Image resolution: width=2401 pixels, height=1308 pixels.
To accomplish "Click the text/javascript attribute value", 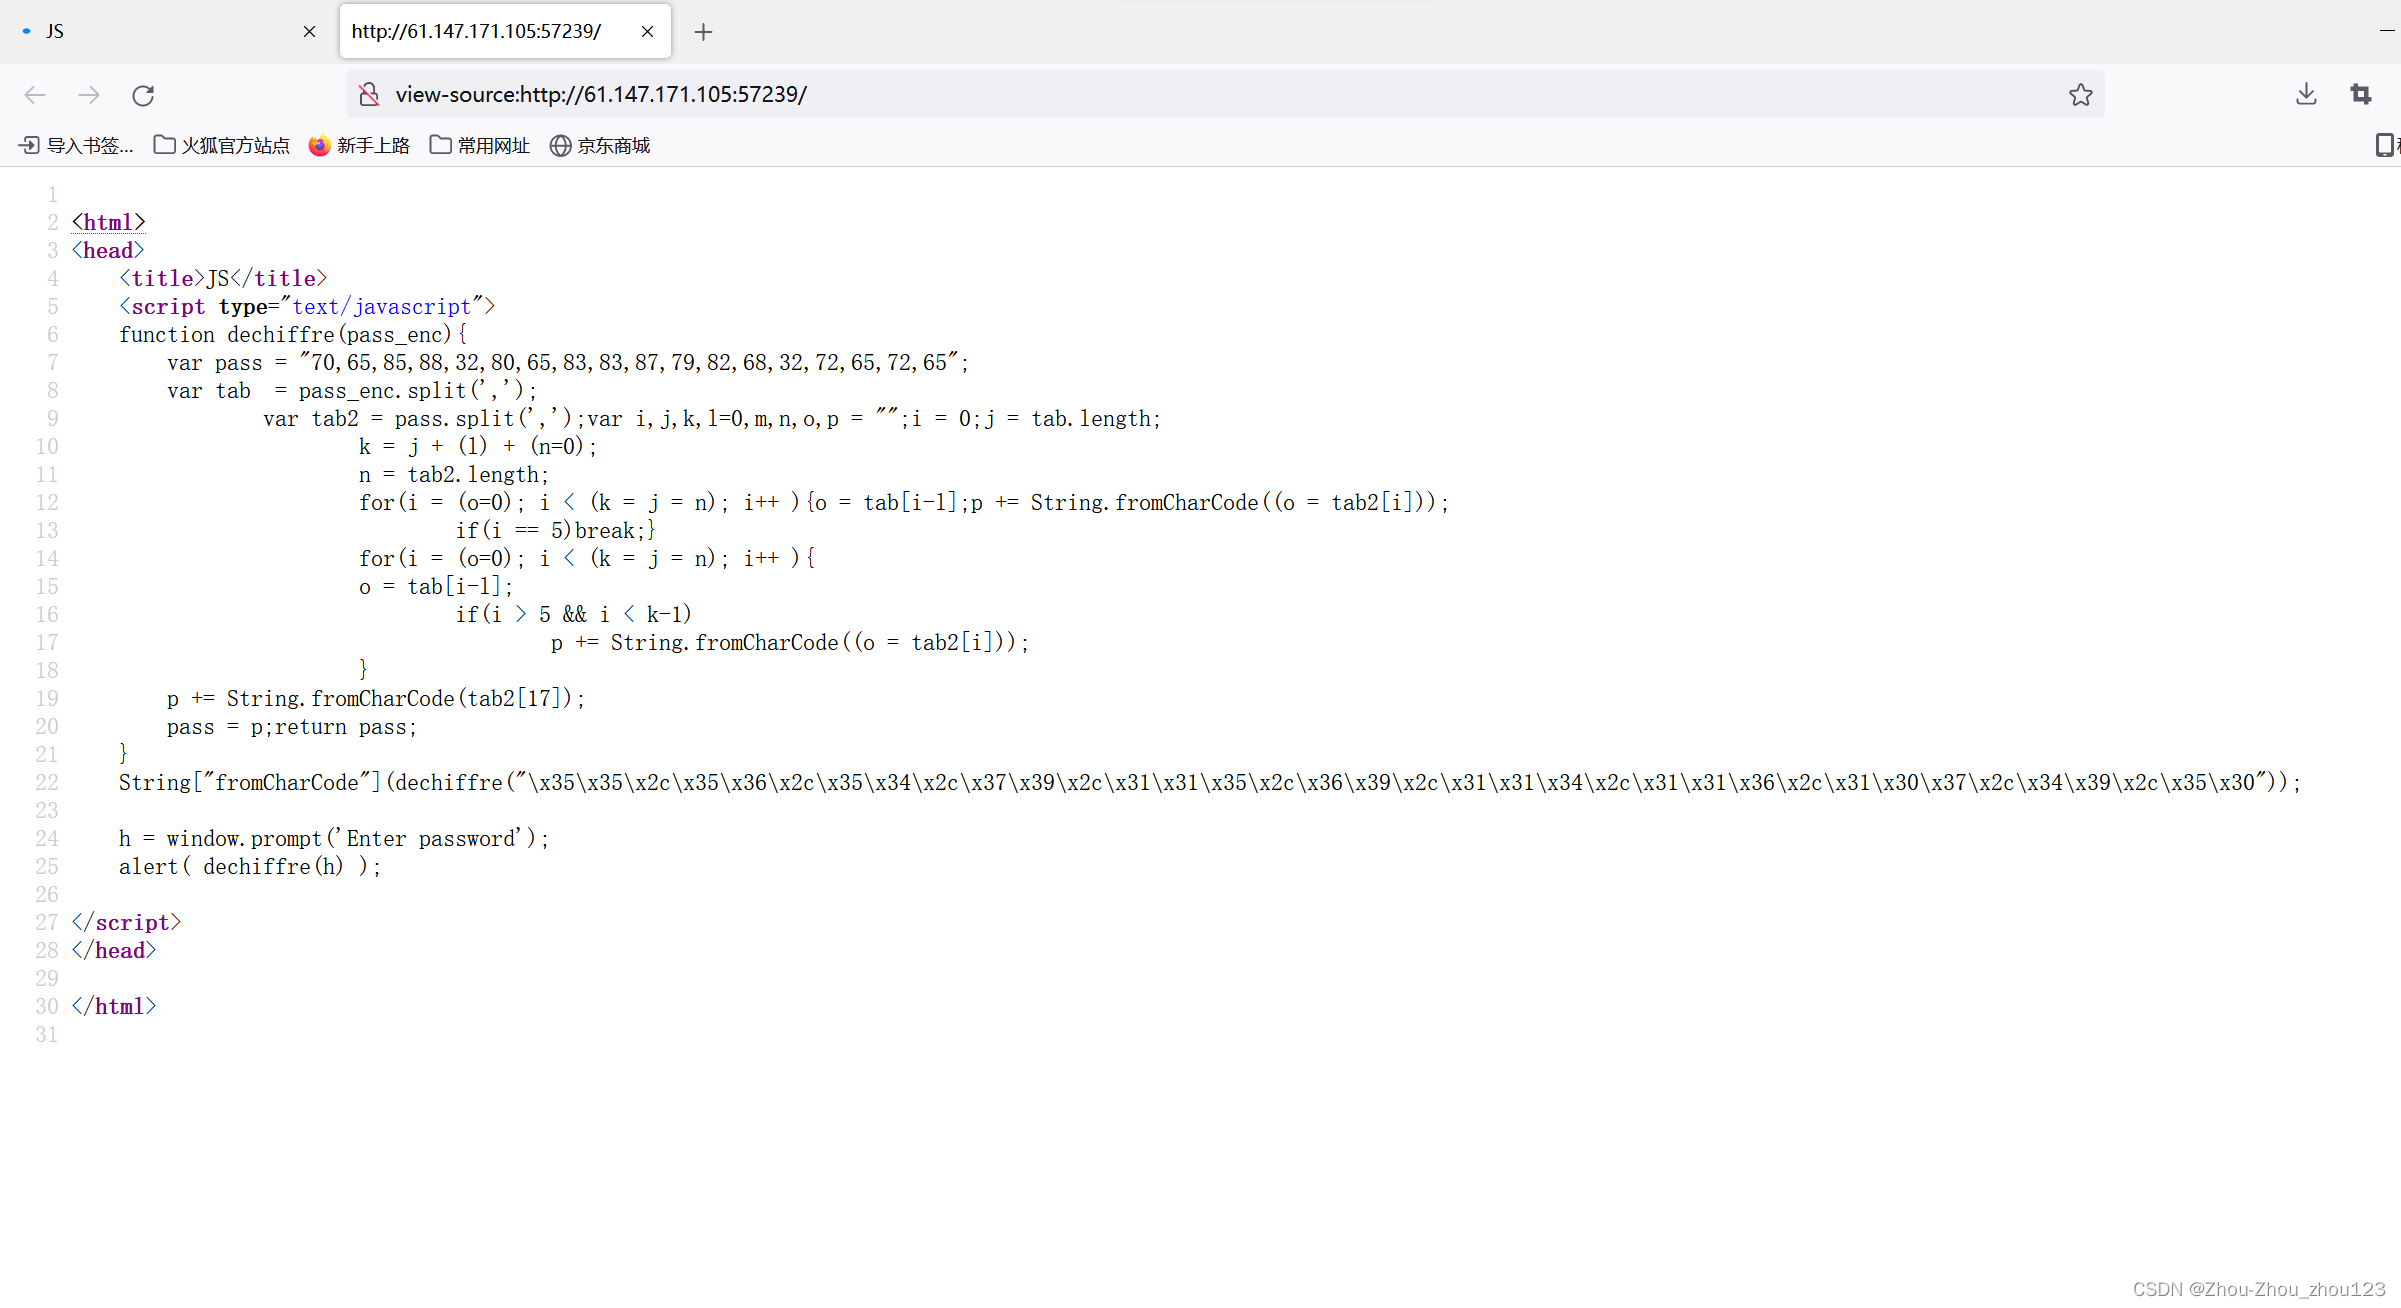I will pyautogui.click(x=381, y=306).
